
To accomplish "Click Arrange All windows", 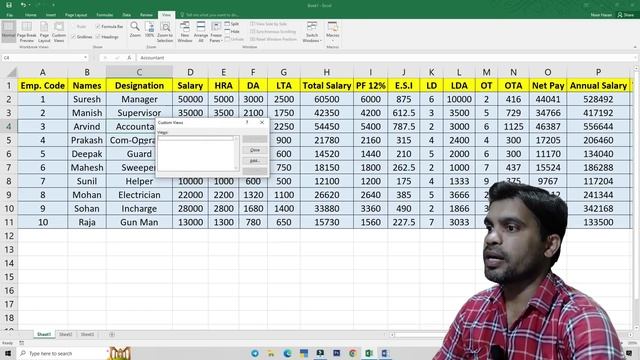I will point(201,32).
